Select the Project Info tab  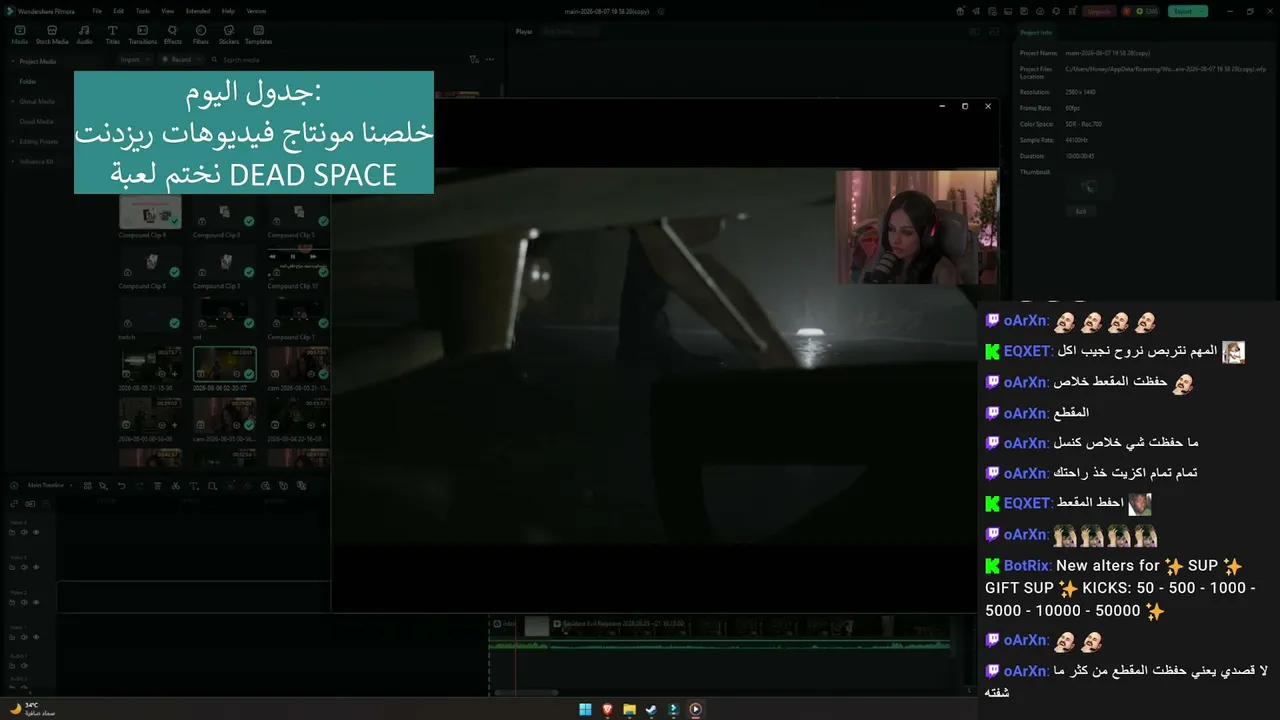[1036, 33]
